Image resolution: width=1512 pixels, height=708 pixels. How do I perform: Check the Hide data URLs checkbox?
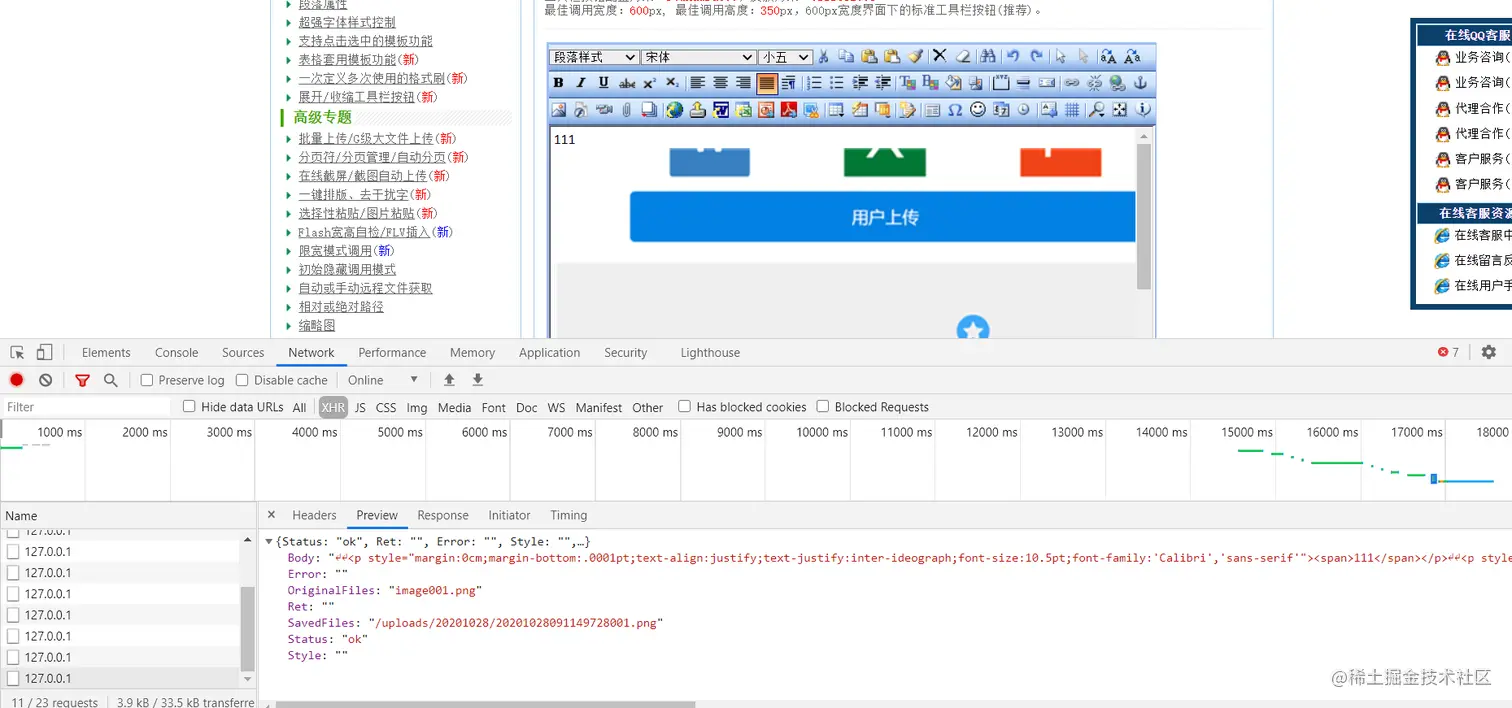point(189,406)
